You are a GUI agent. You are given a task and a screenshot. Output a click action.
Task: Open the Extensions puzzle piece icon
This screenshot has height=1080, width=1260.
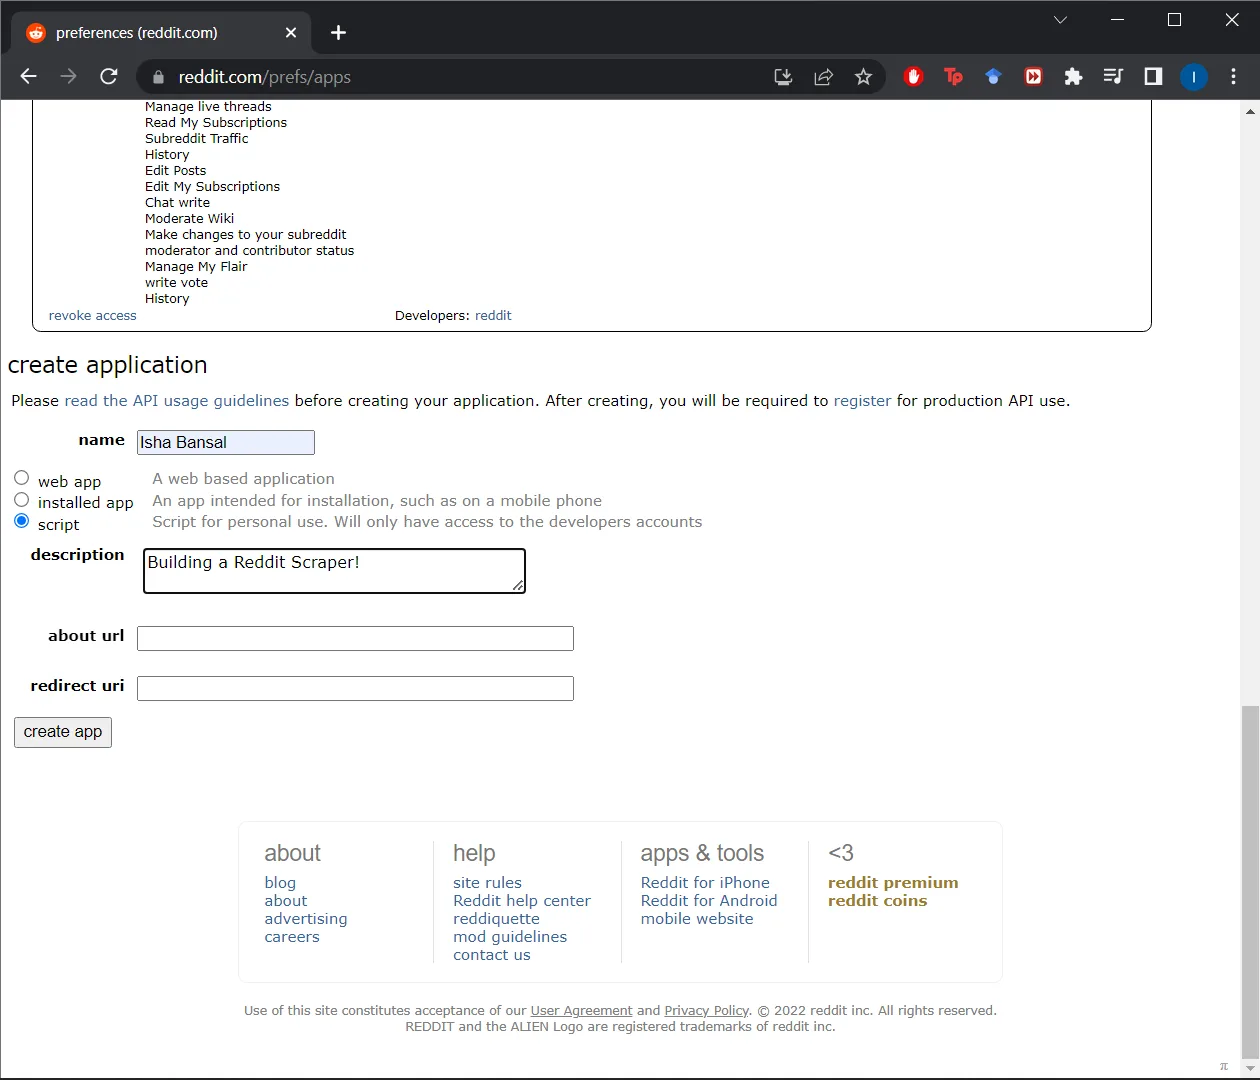point(1073,77)
